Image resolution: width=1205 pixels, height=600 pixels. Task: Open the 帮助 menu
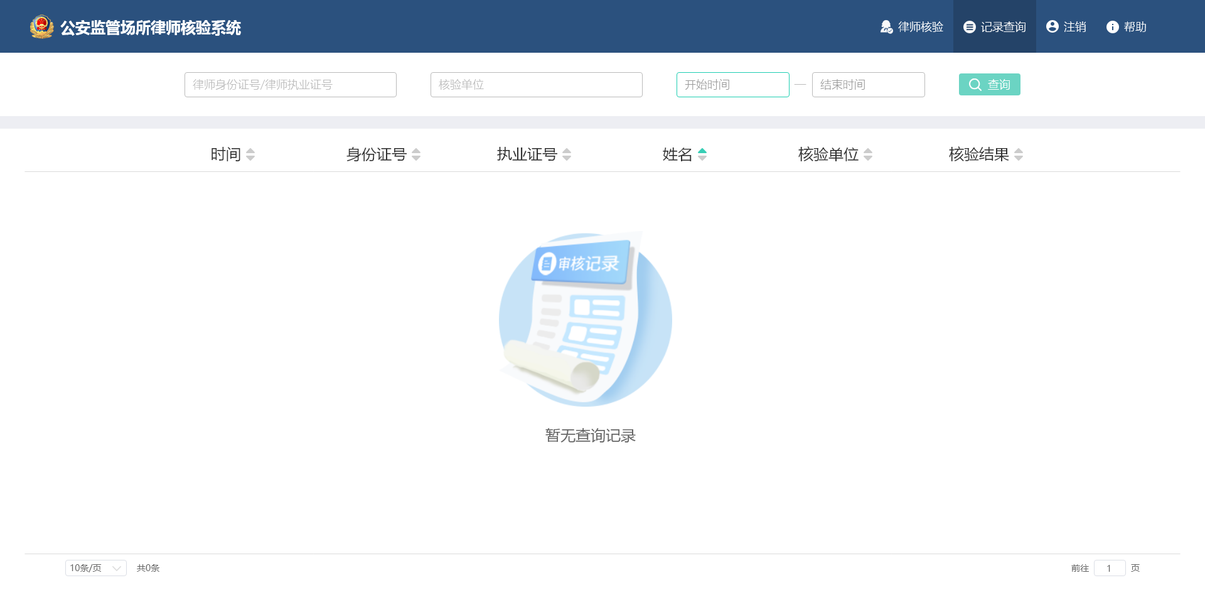[x=1126, y=27]
